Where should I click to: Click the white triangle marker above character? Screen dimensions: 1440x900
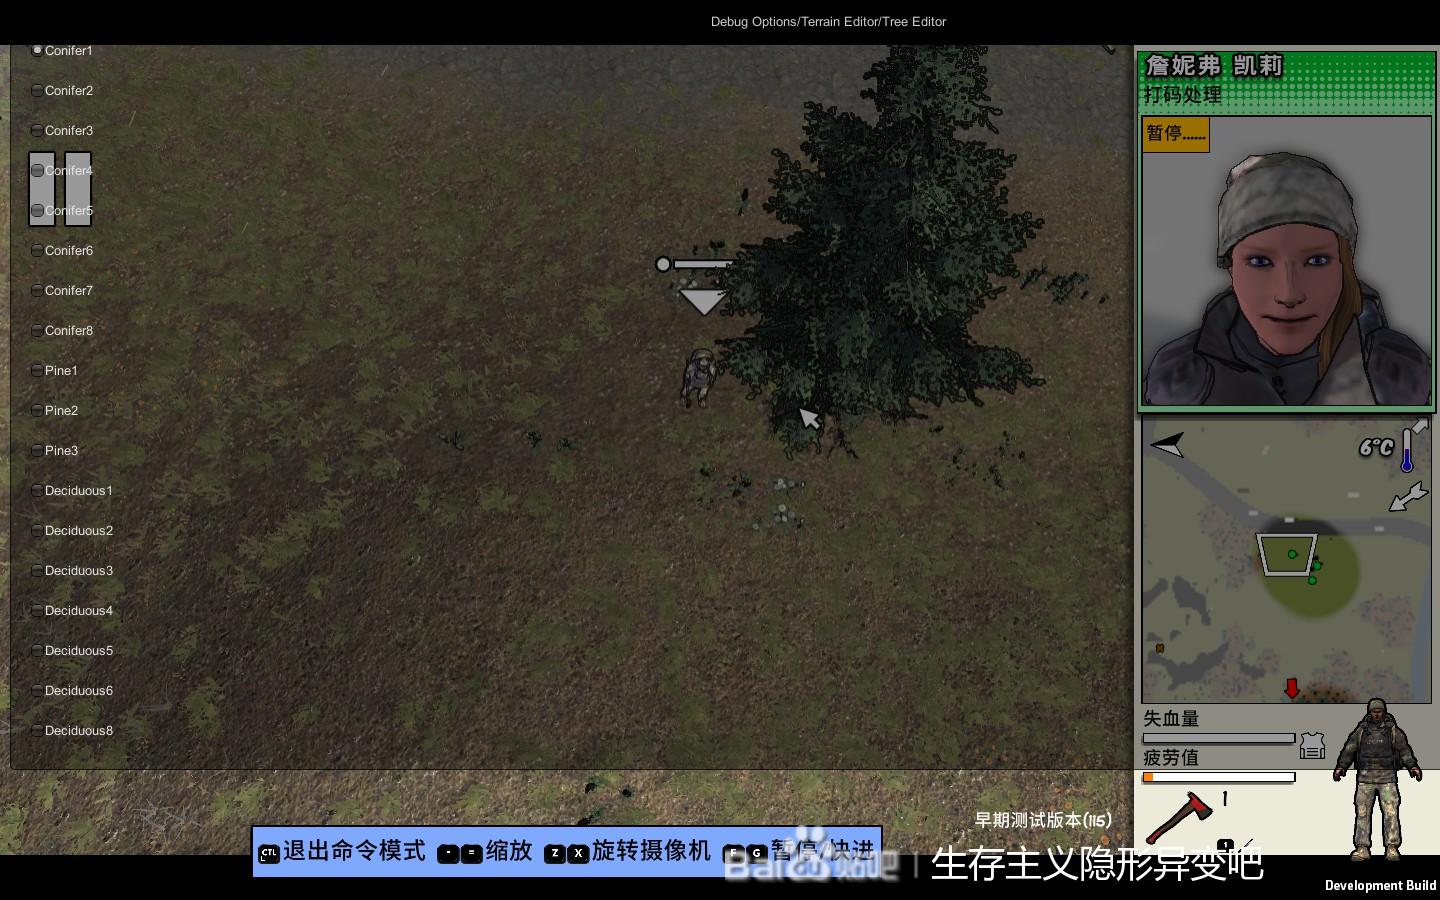click(x=702, y=301)
